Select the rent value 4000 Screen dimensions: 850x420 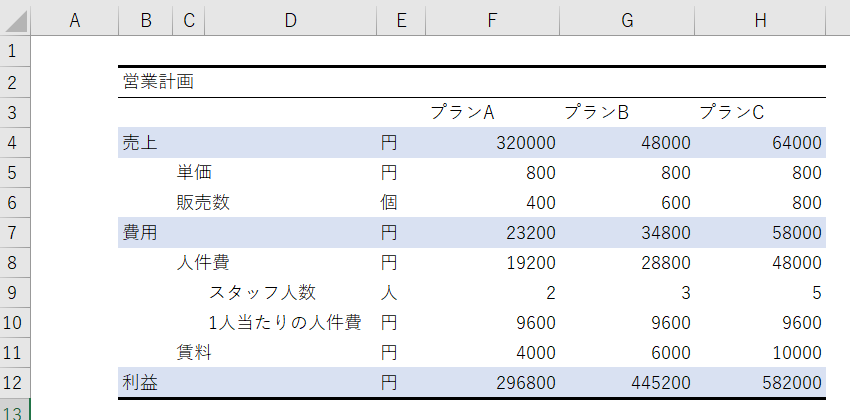536,353
